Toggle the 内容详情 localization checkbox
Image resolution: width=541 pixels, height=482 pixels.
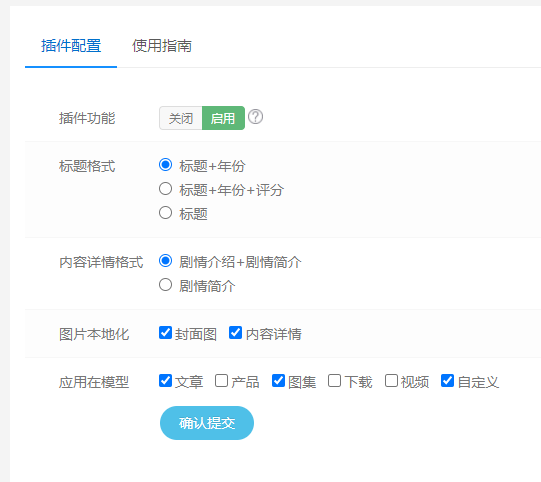pyautogui.click(x=235, y=333)
